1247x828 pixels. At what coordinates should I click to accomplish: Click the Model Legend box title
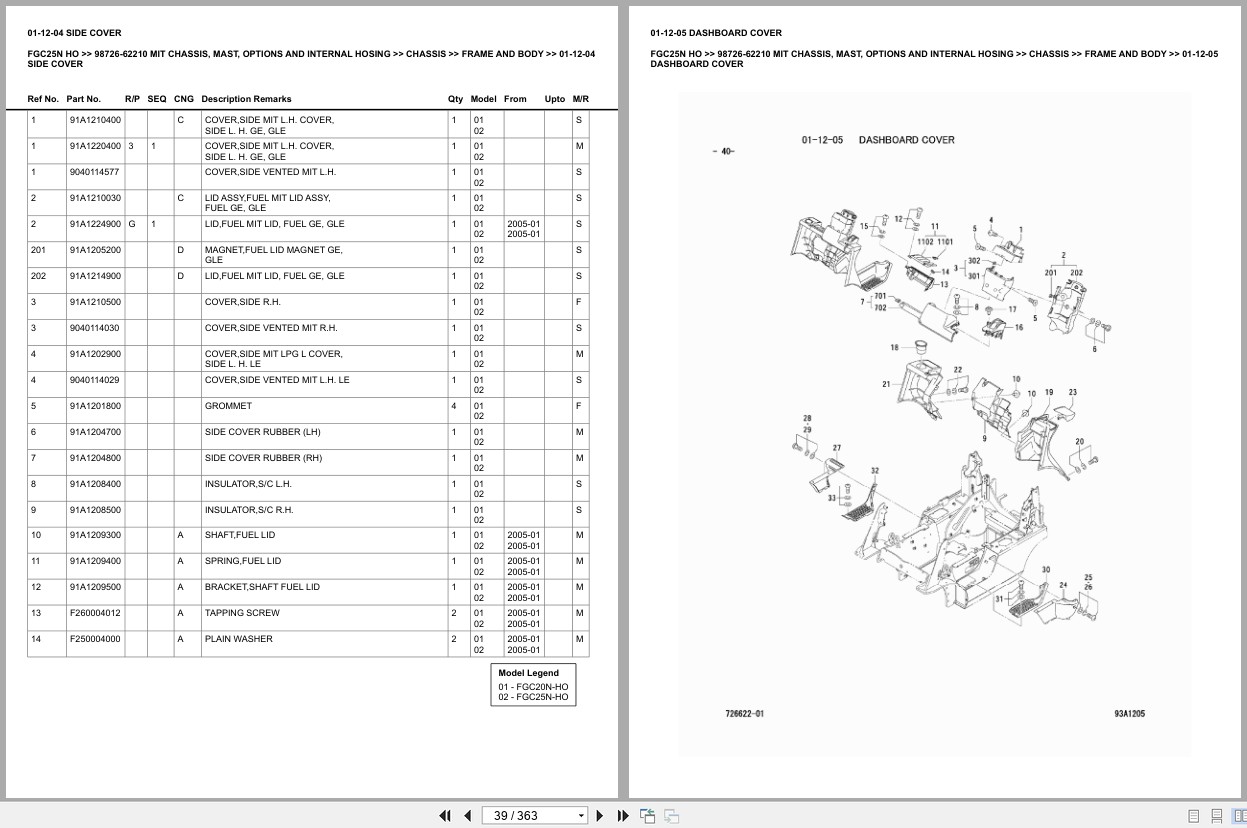pyautogui.click(x=529, y=673)
